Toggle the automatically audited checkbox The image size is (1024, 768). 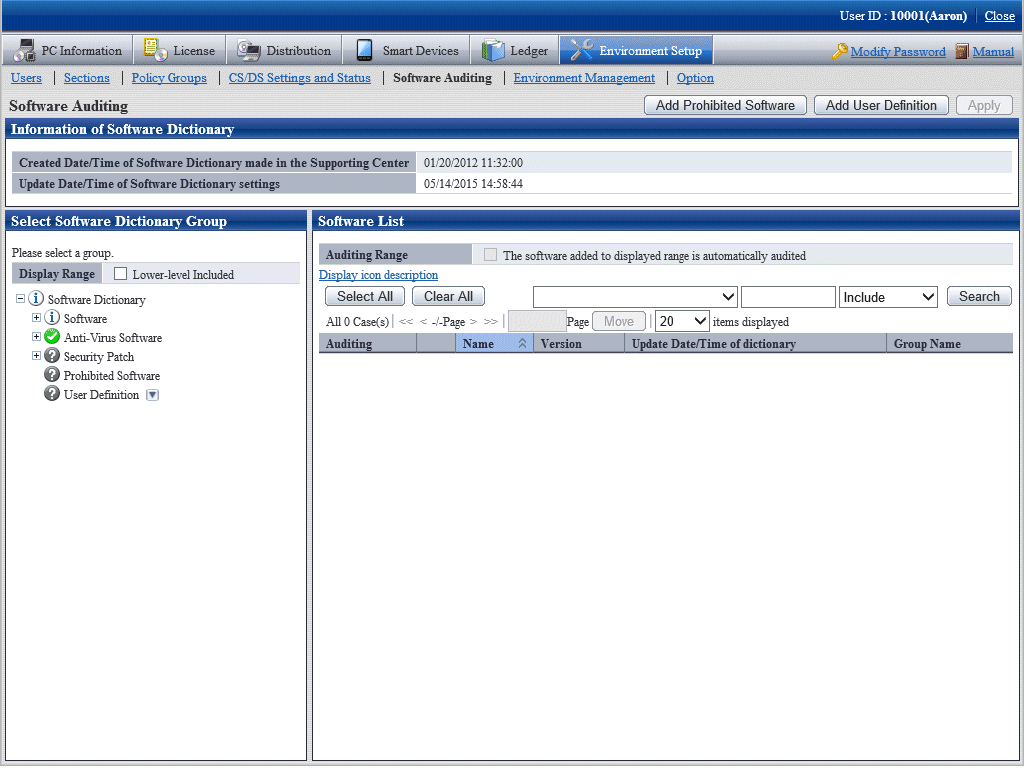pos(490,255)
